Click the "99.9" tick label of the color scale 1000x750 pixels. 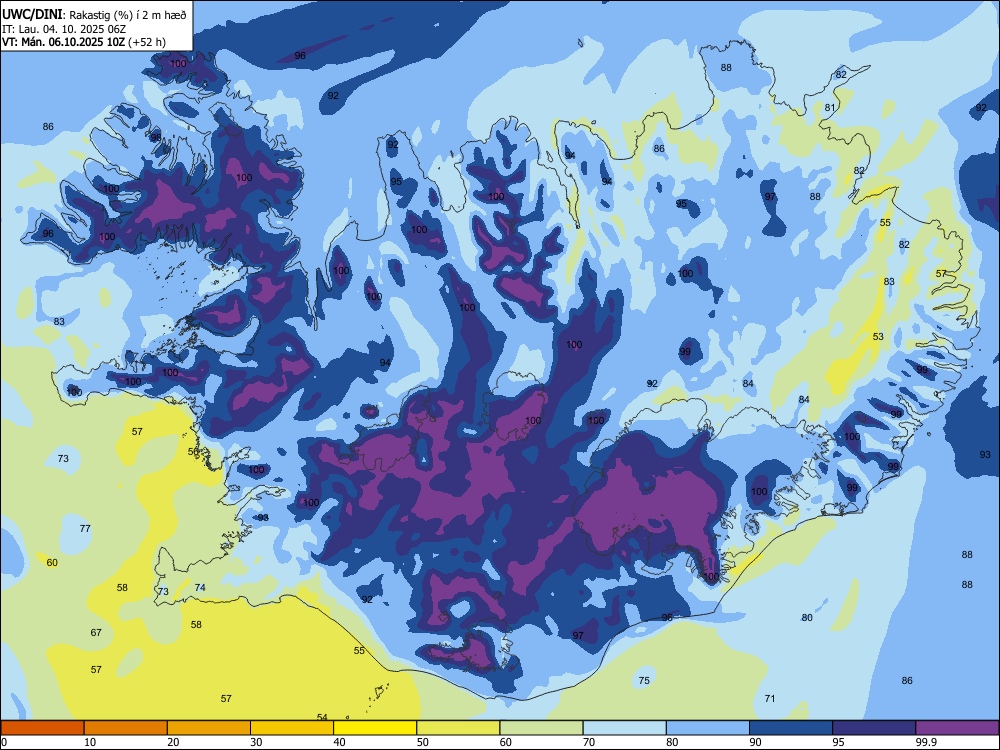(x=925, y=742)
